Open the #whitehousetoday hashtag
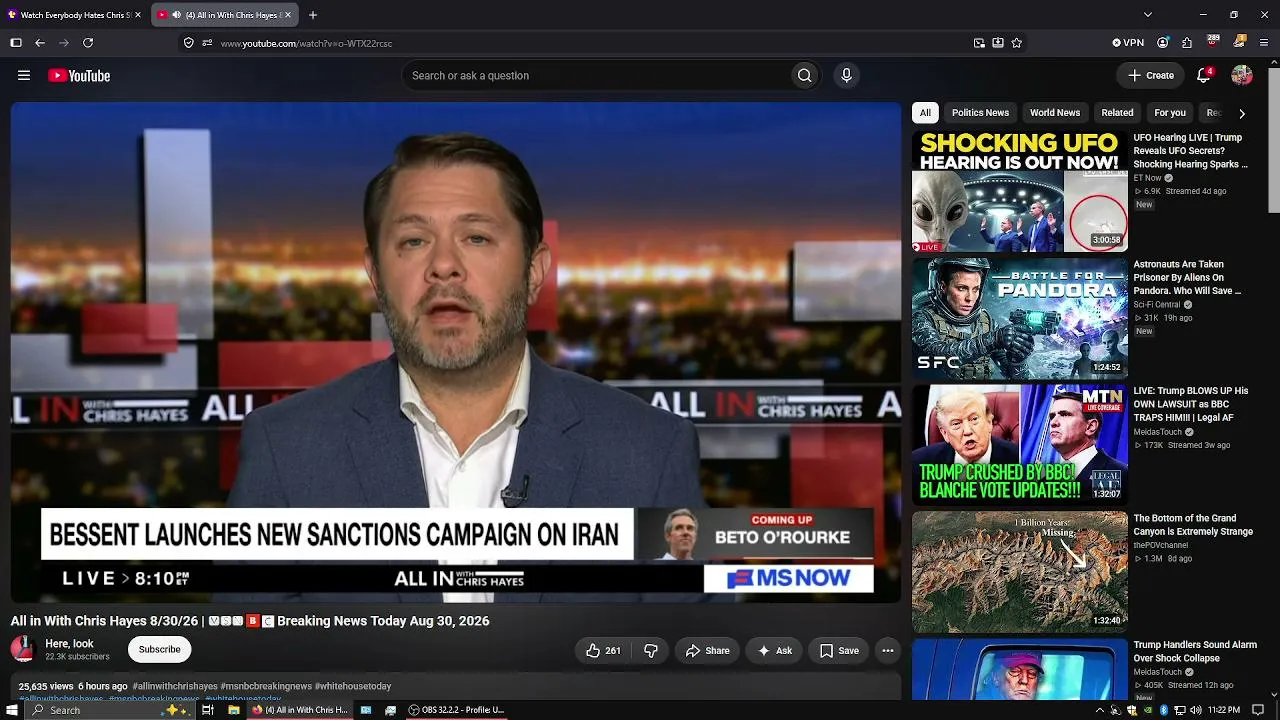This screenshot has width=1280, height=720. [x=353, y=687]
